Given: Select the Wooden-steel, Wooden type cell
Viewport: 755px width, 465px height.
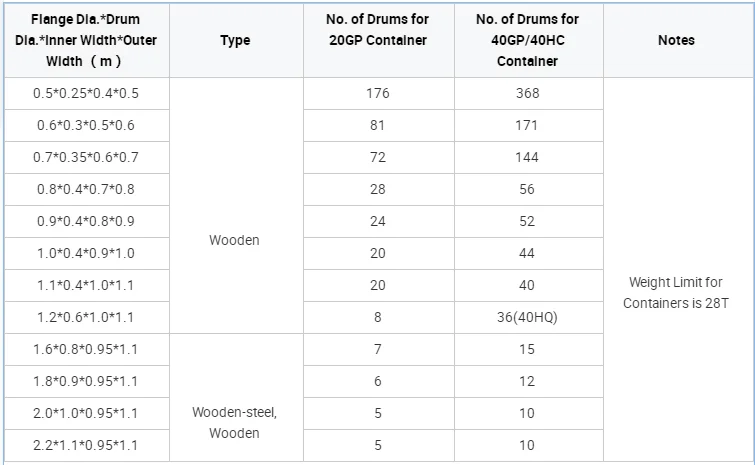Looking at the screenshot, I should click(x=236, y=422).
